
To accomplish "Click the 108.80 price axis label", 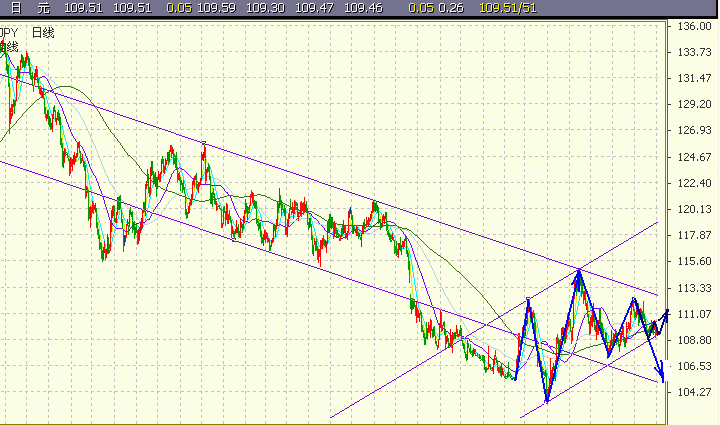I will coord(694,340).
